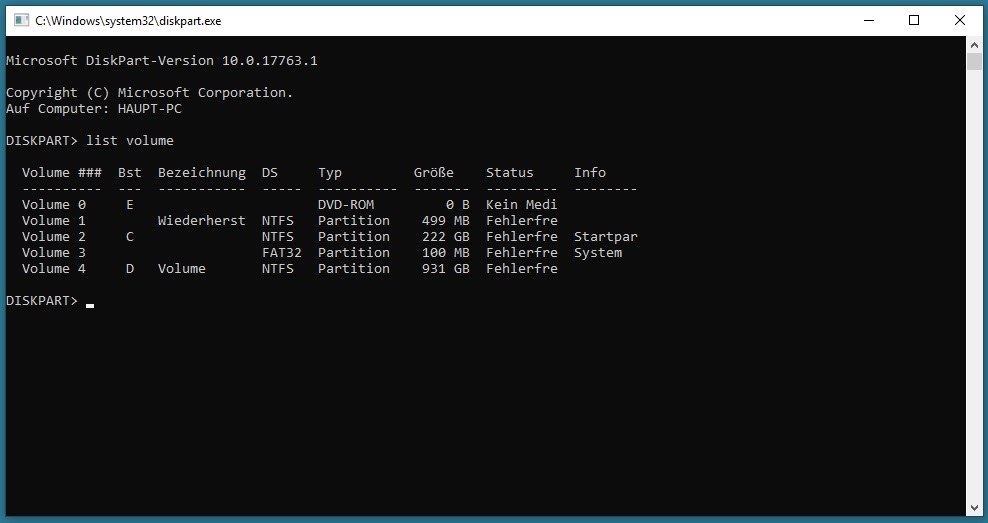This screenshot has width=988, height=523.
Task: Click the 'Volume 1' row label
Action: pos(54,221)
